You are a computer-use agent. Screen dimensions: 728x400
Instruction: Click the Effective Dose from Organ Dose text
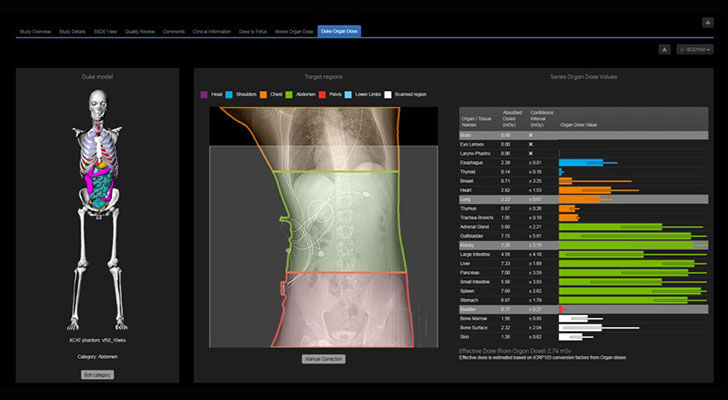pyautogui.click(x=515, y=351)
